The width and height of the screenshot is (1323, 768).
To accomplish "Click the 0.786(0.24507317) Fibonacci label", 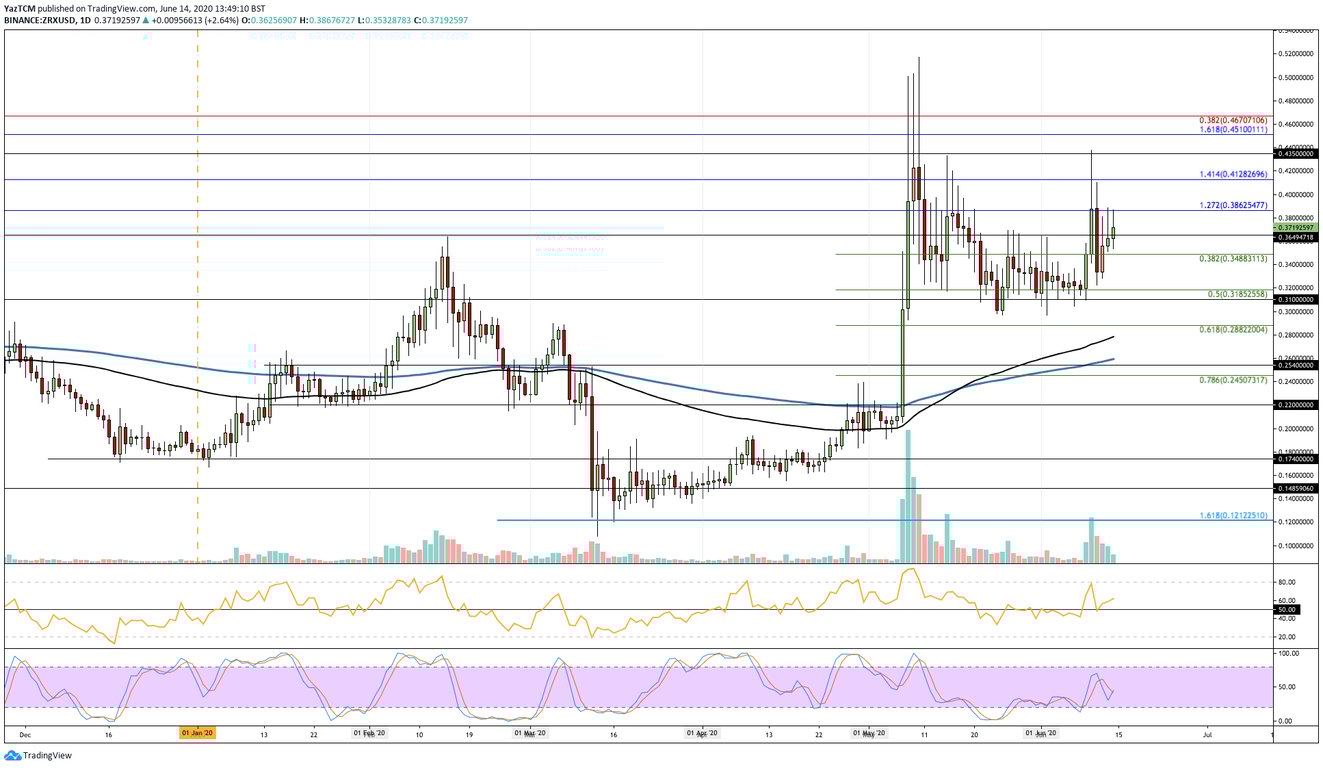I will coord(1232,380).
